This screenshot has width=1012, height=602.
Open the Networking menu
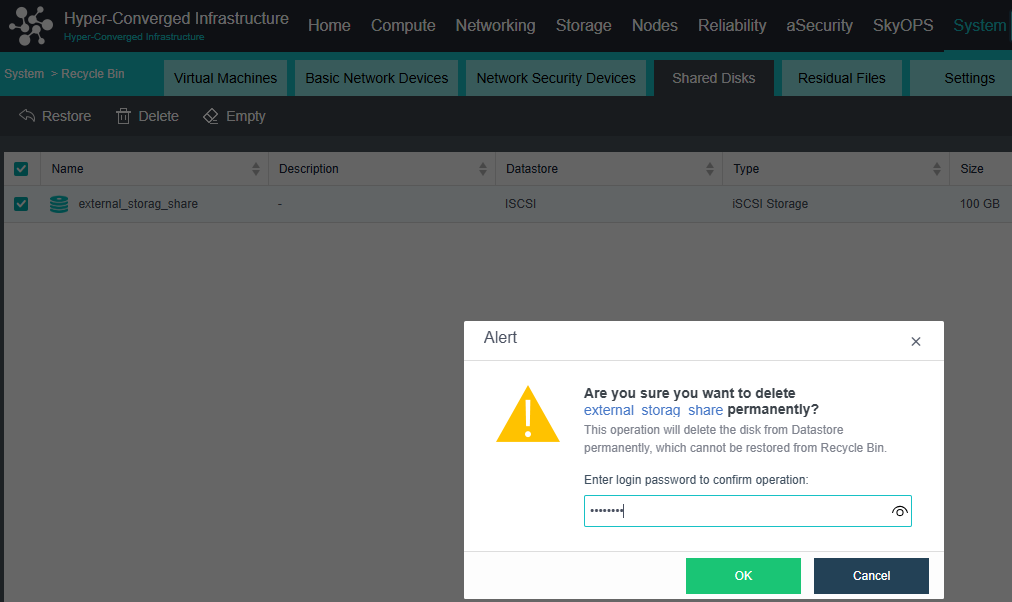tap(495, 26)
